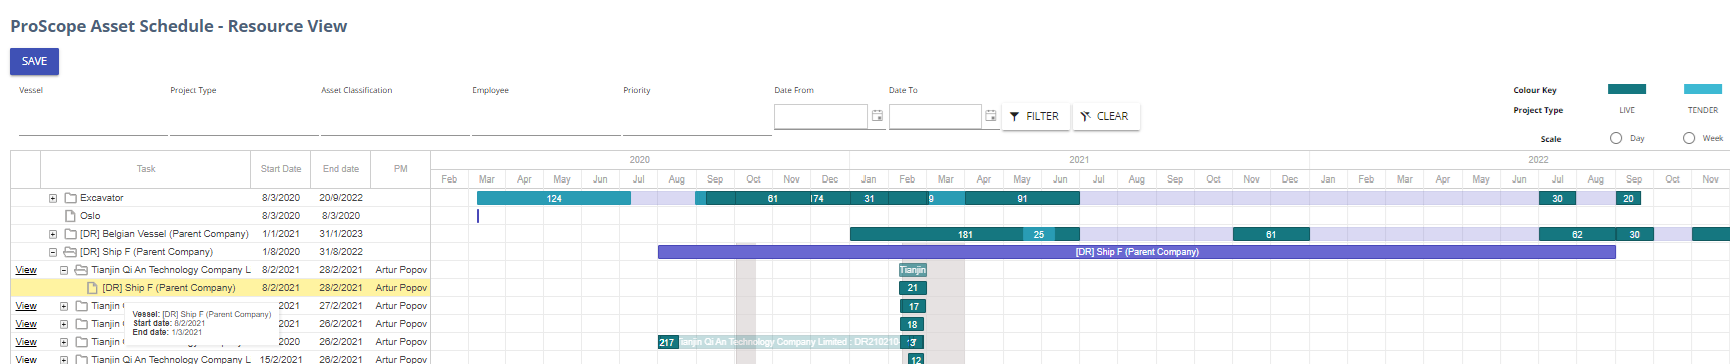The image size is (1730, 364).
Task: Open the Vessel filter dropdown
Action: 93,119
